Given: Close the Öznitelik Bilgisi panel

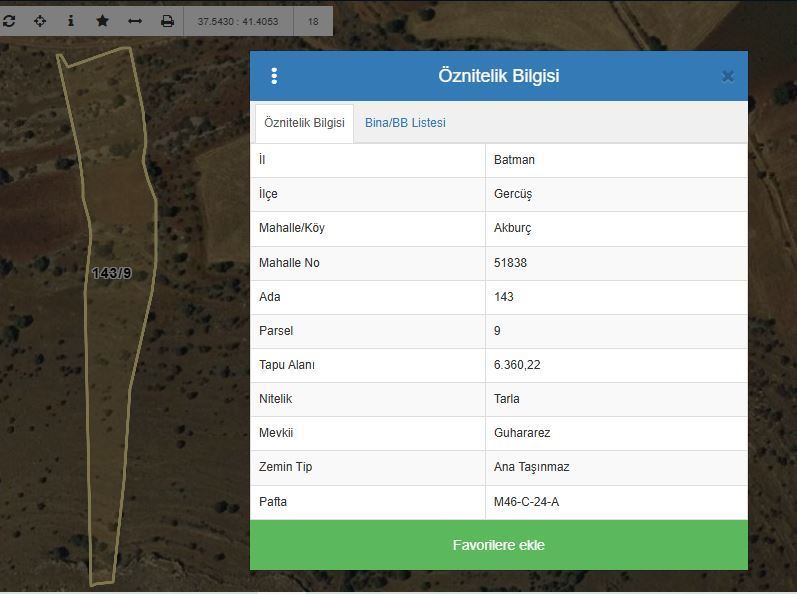Looking at the screenshot, I should 727,76.
